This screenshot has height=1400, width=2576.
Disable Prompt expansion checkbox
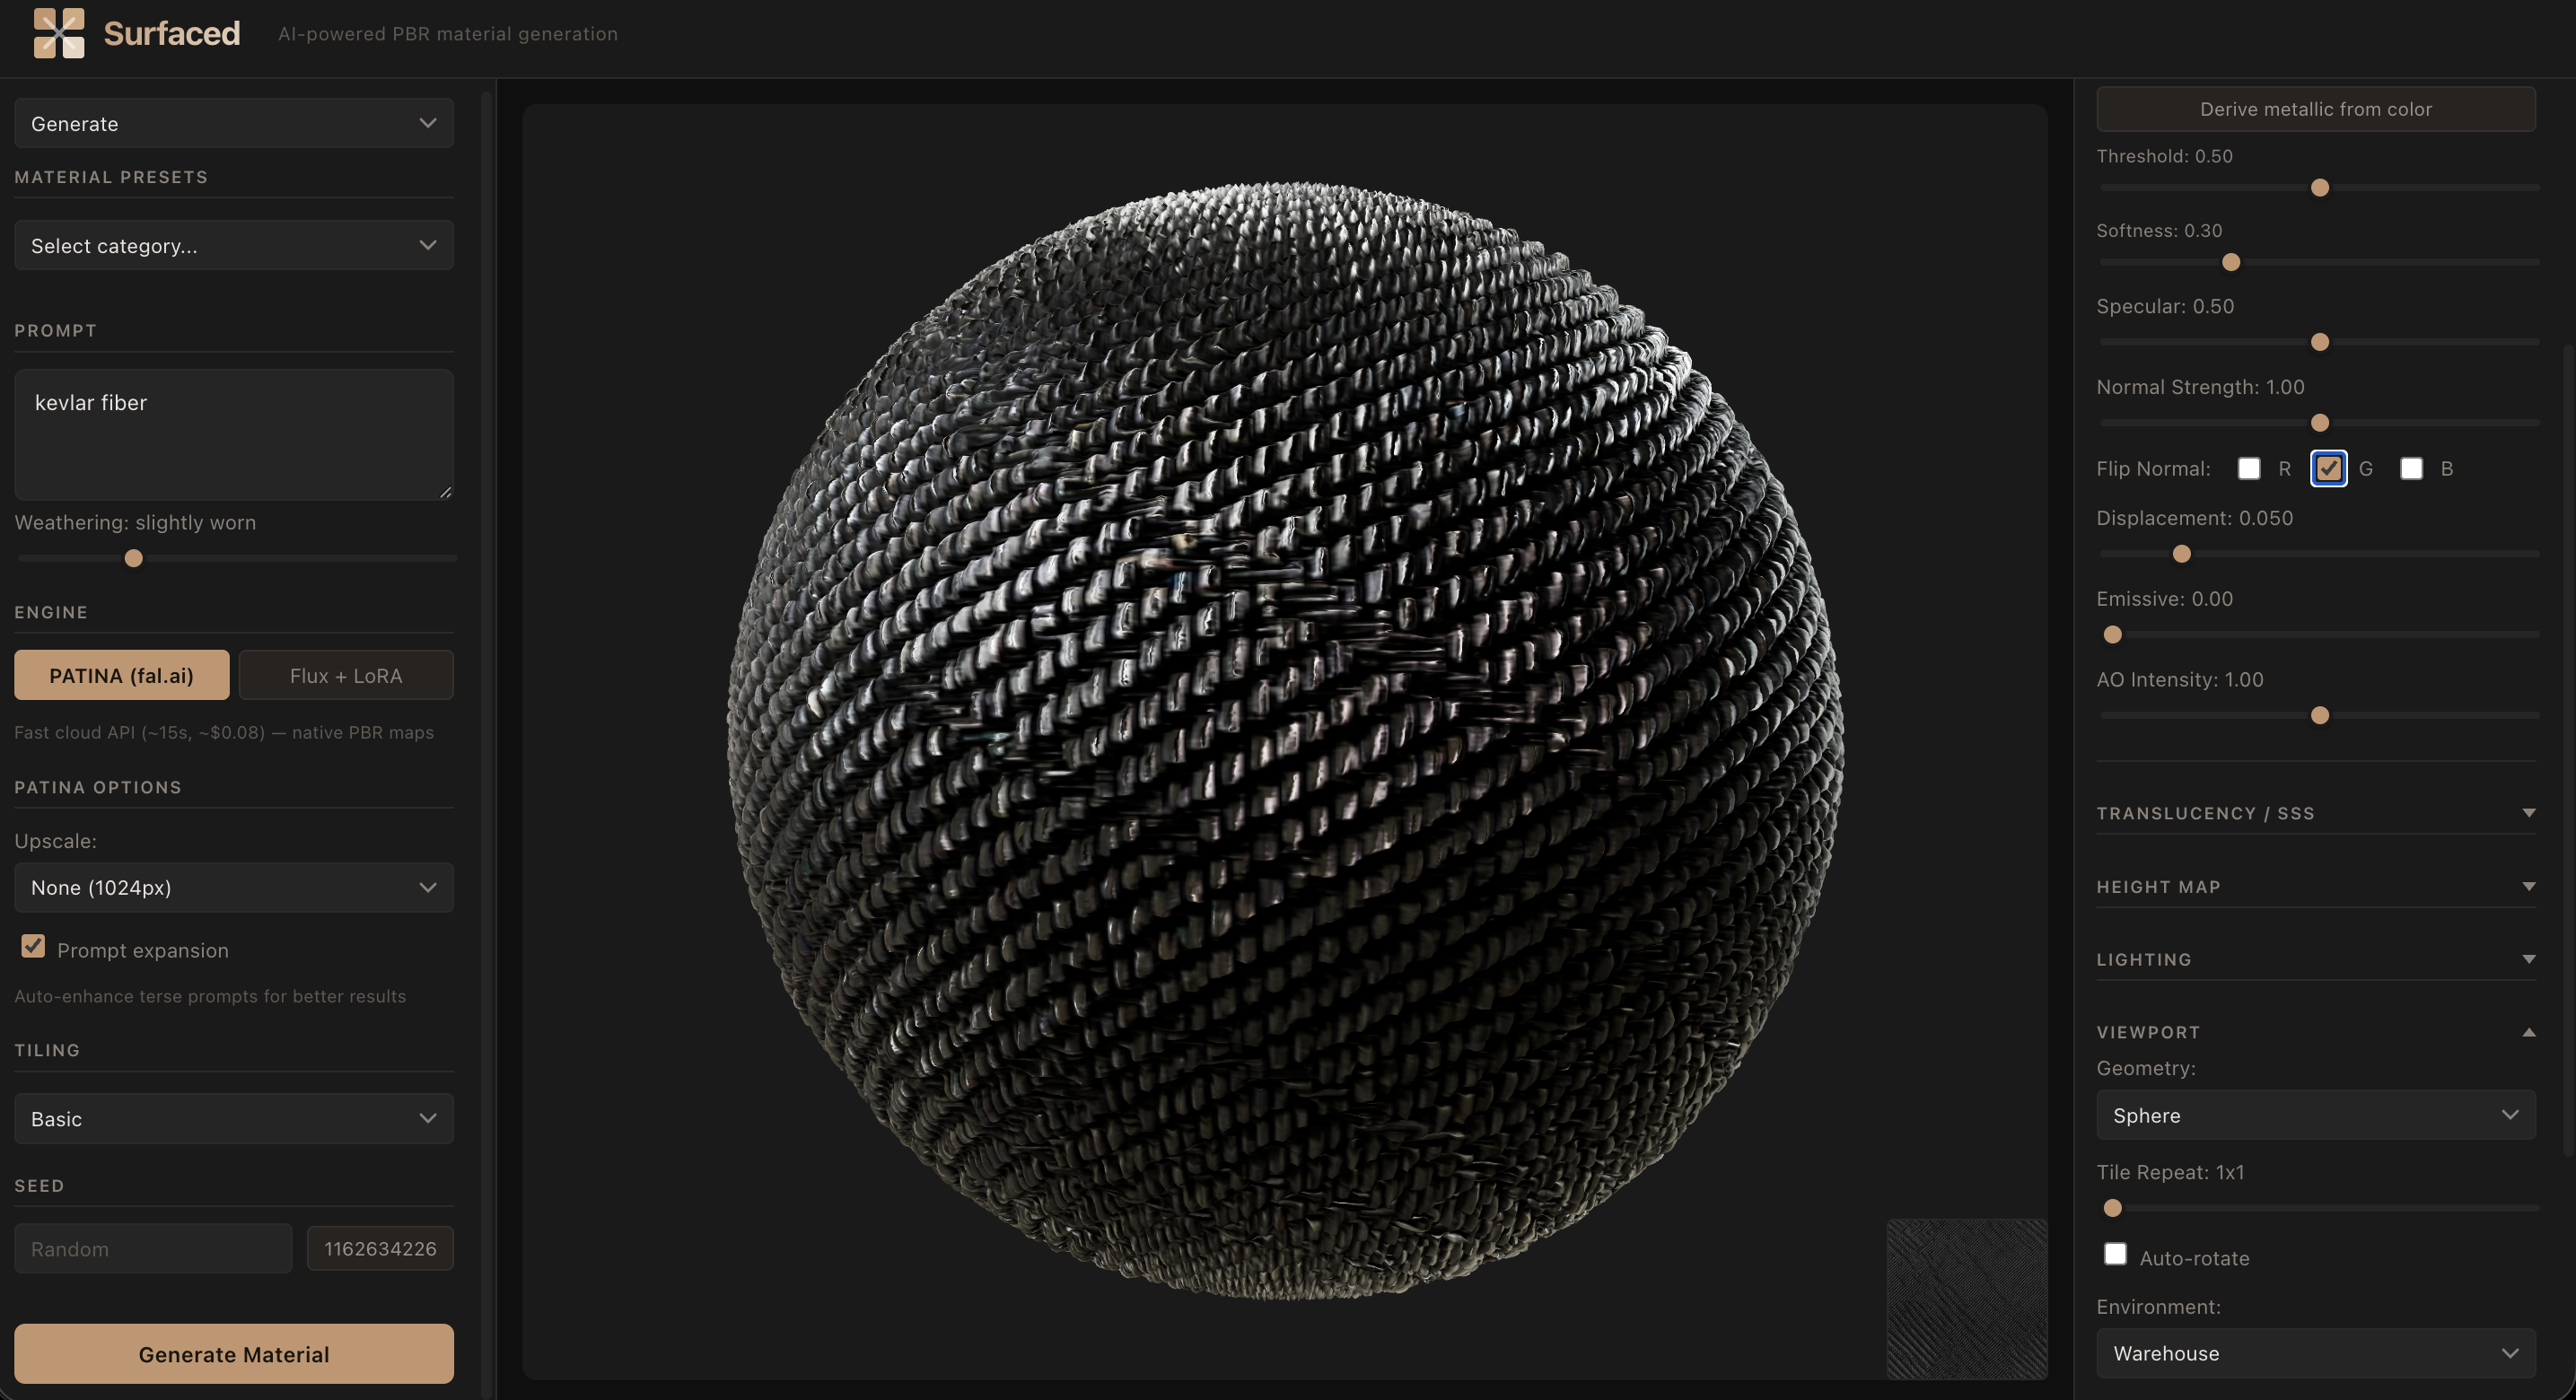click(33, 947)
